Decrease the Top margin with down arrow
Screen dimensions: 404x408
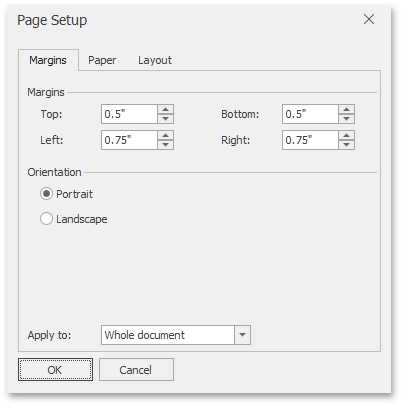(x=165, y=118)
